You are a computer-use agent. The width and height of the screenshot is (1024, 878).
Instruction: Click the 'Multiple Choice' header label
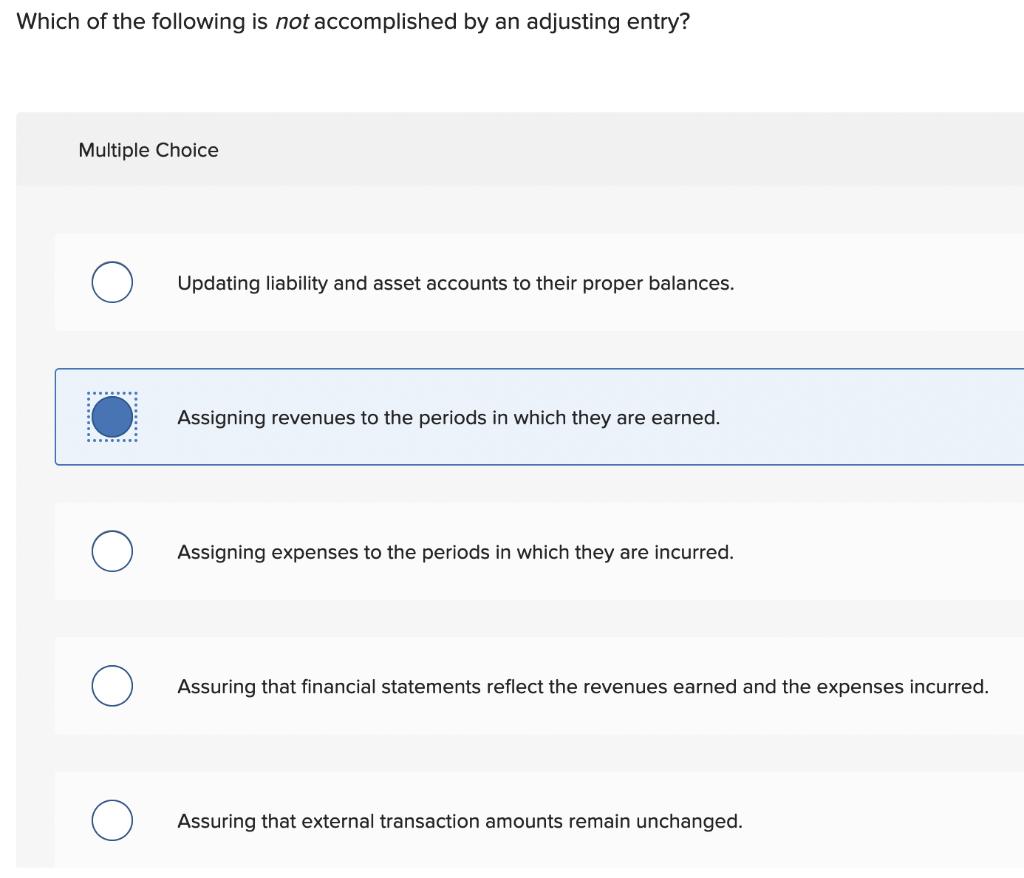pyautogui.click(x=148, y=150)
